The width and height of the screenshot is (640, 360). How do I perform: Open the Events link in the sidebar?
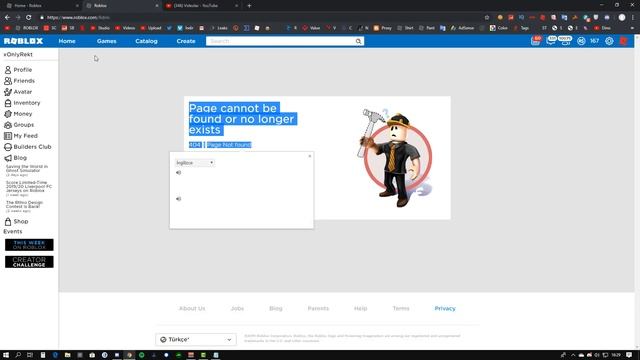13,231
